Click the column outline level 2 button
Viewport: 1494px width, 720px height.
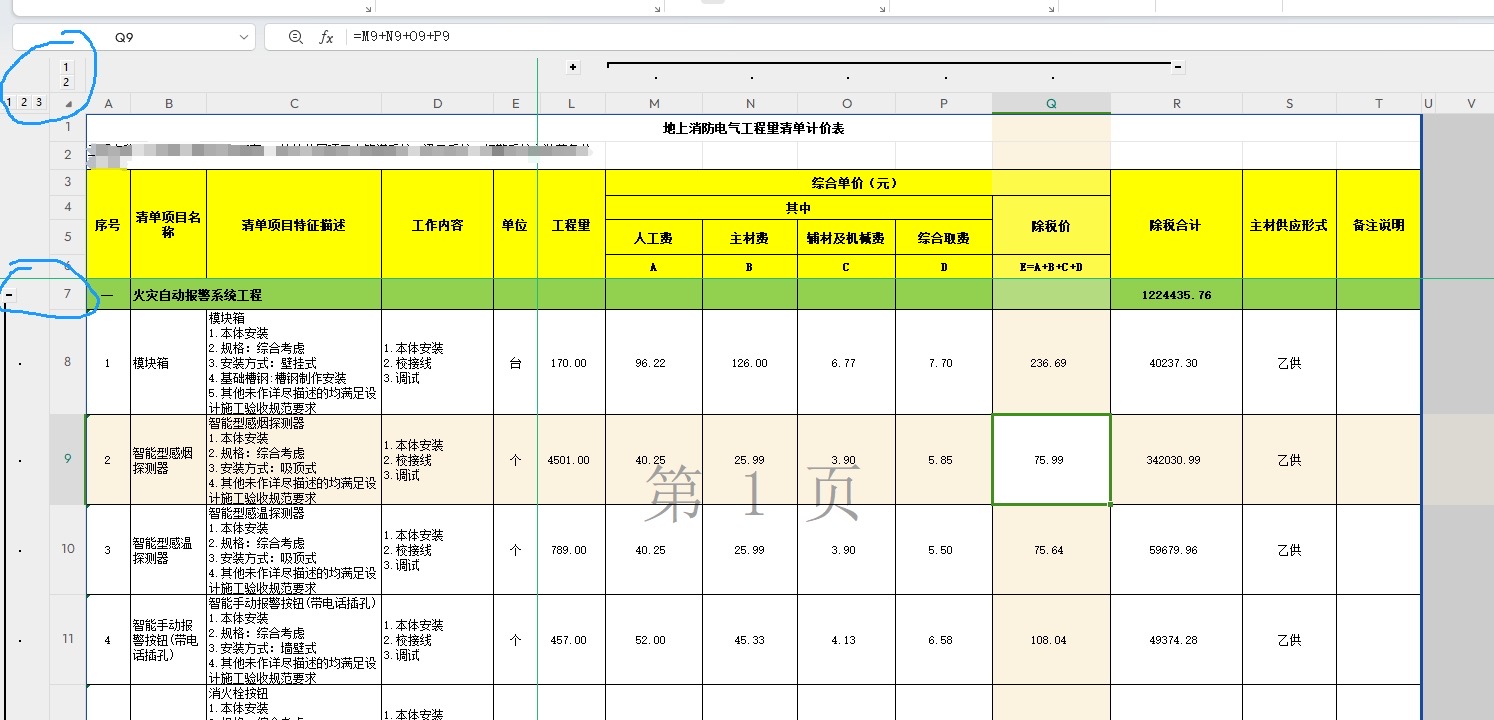click(66, 82)
